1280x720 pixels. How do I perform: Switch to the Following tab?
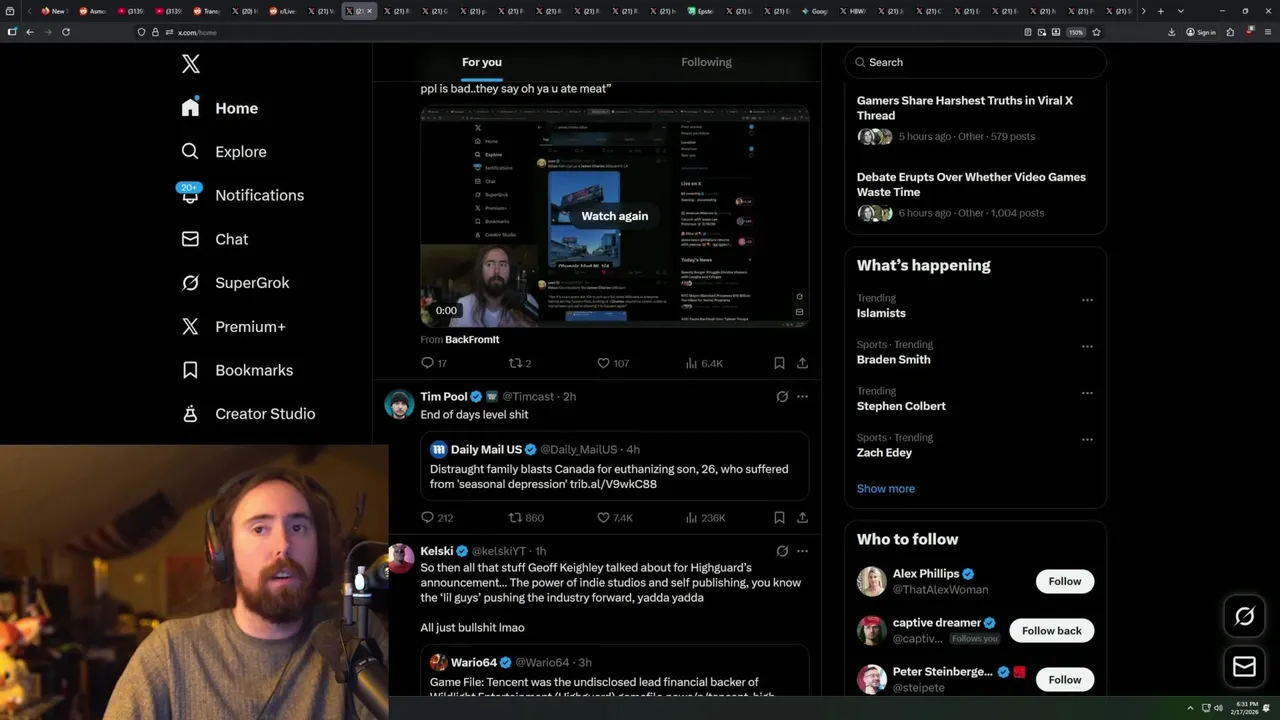coord(706,62)
